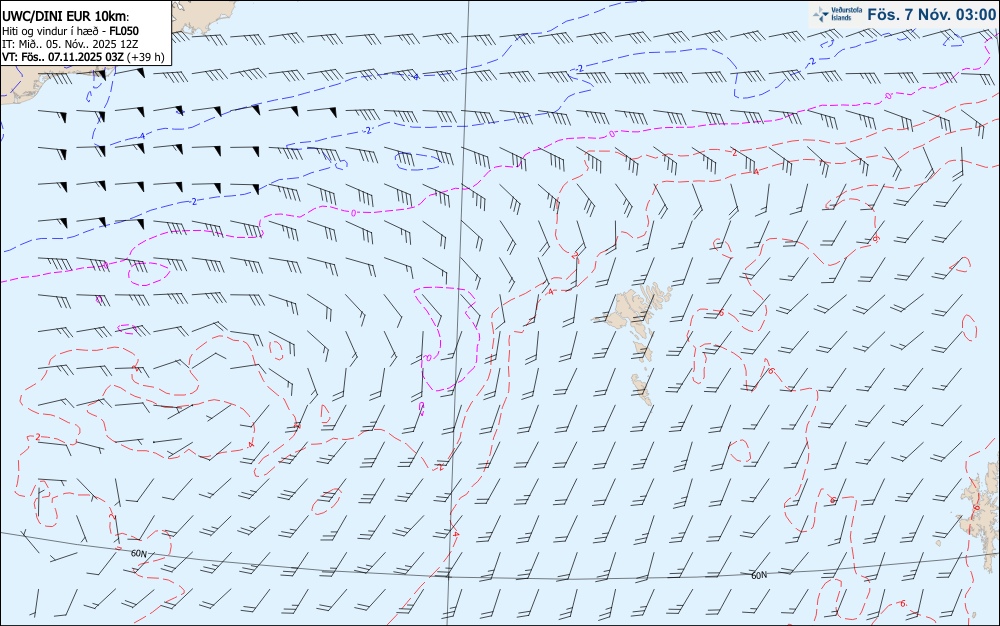Screen dimensions: 1000x626
Task: Click the red '2' contour label at far left
Action: click(38, 437)
